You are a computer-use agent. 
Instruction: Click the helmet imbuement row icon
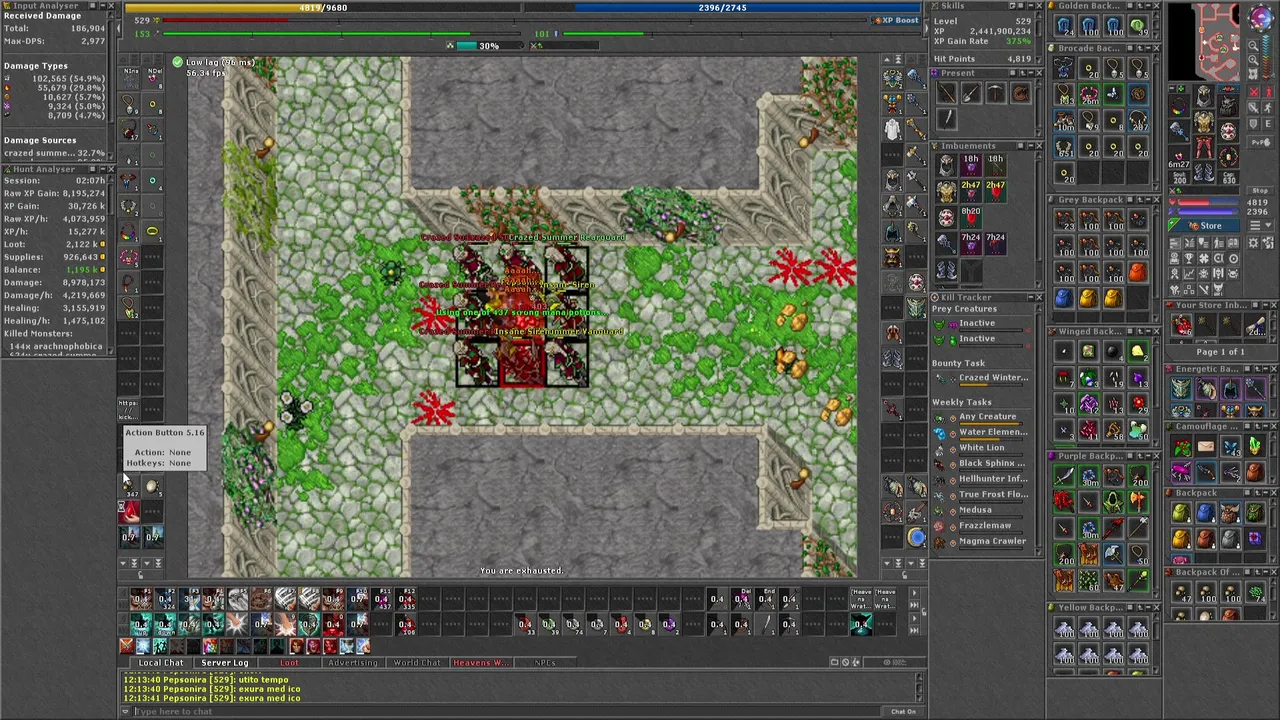click(946, 165)
